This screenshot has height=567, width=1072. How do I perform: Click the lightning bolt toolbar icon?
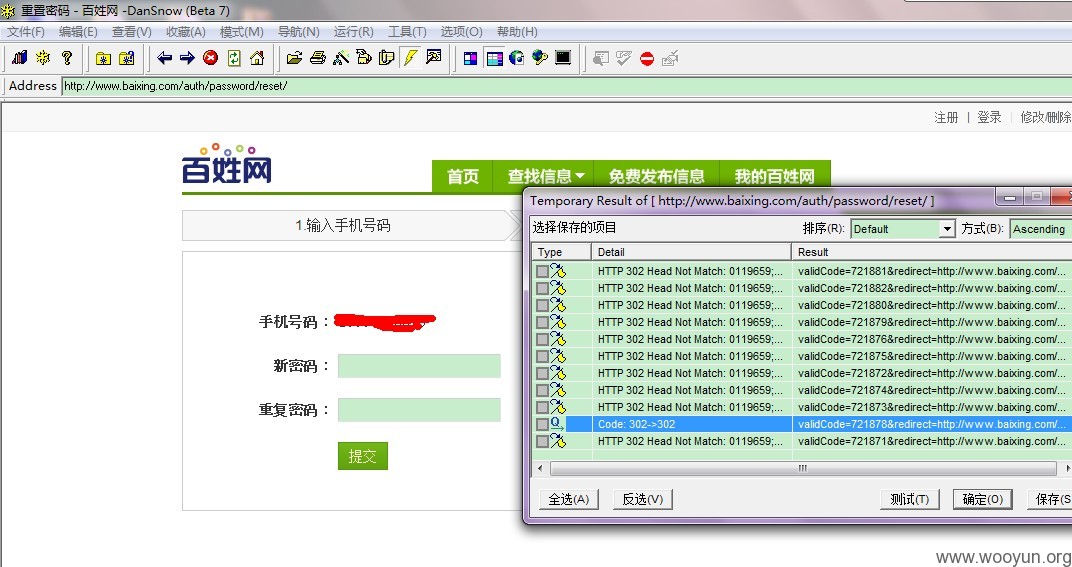[x=410, y=58]
